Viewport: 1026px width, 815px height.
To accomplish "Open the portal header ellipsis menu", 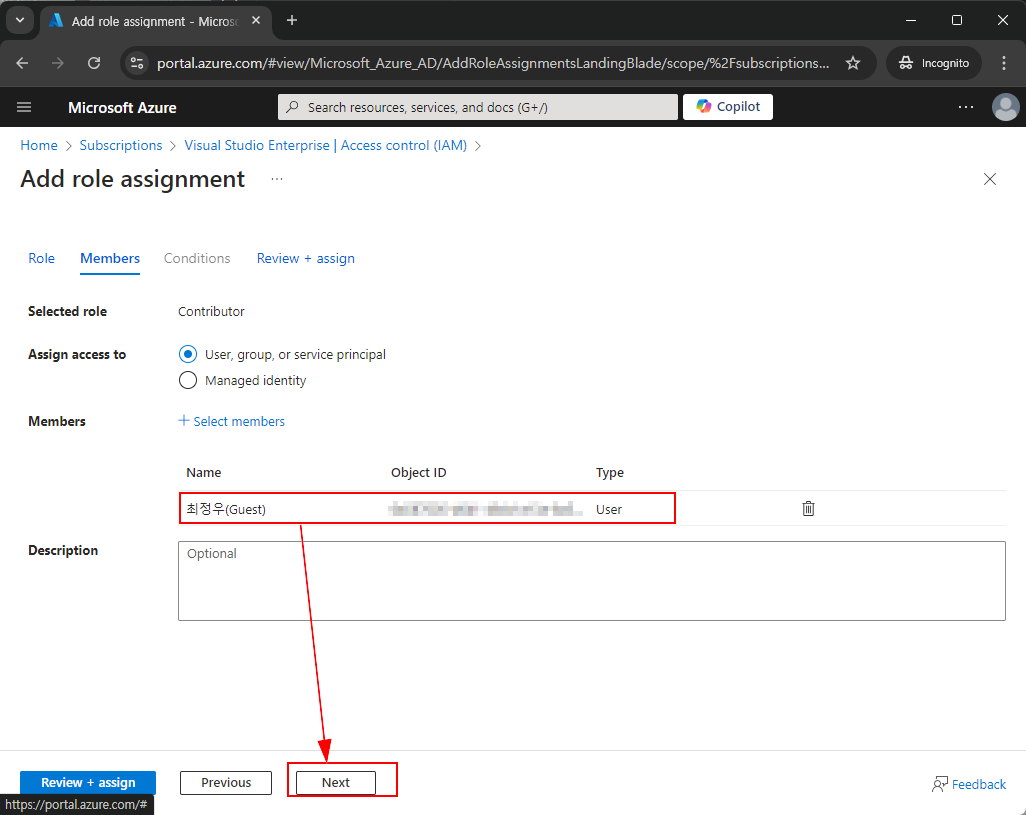I will 966,107.
